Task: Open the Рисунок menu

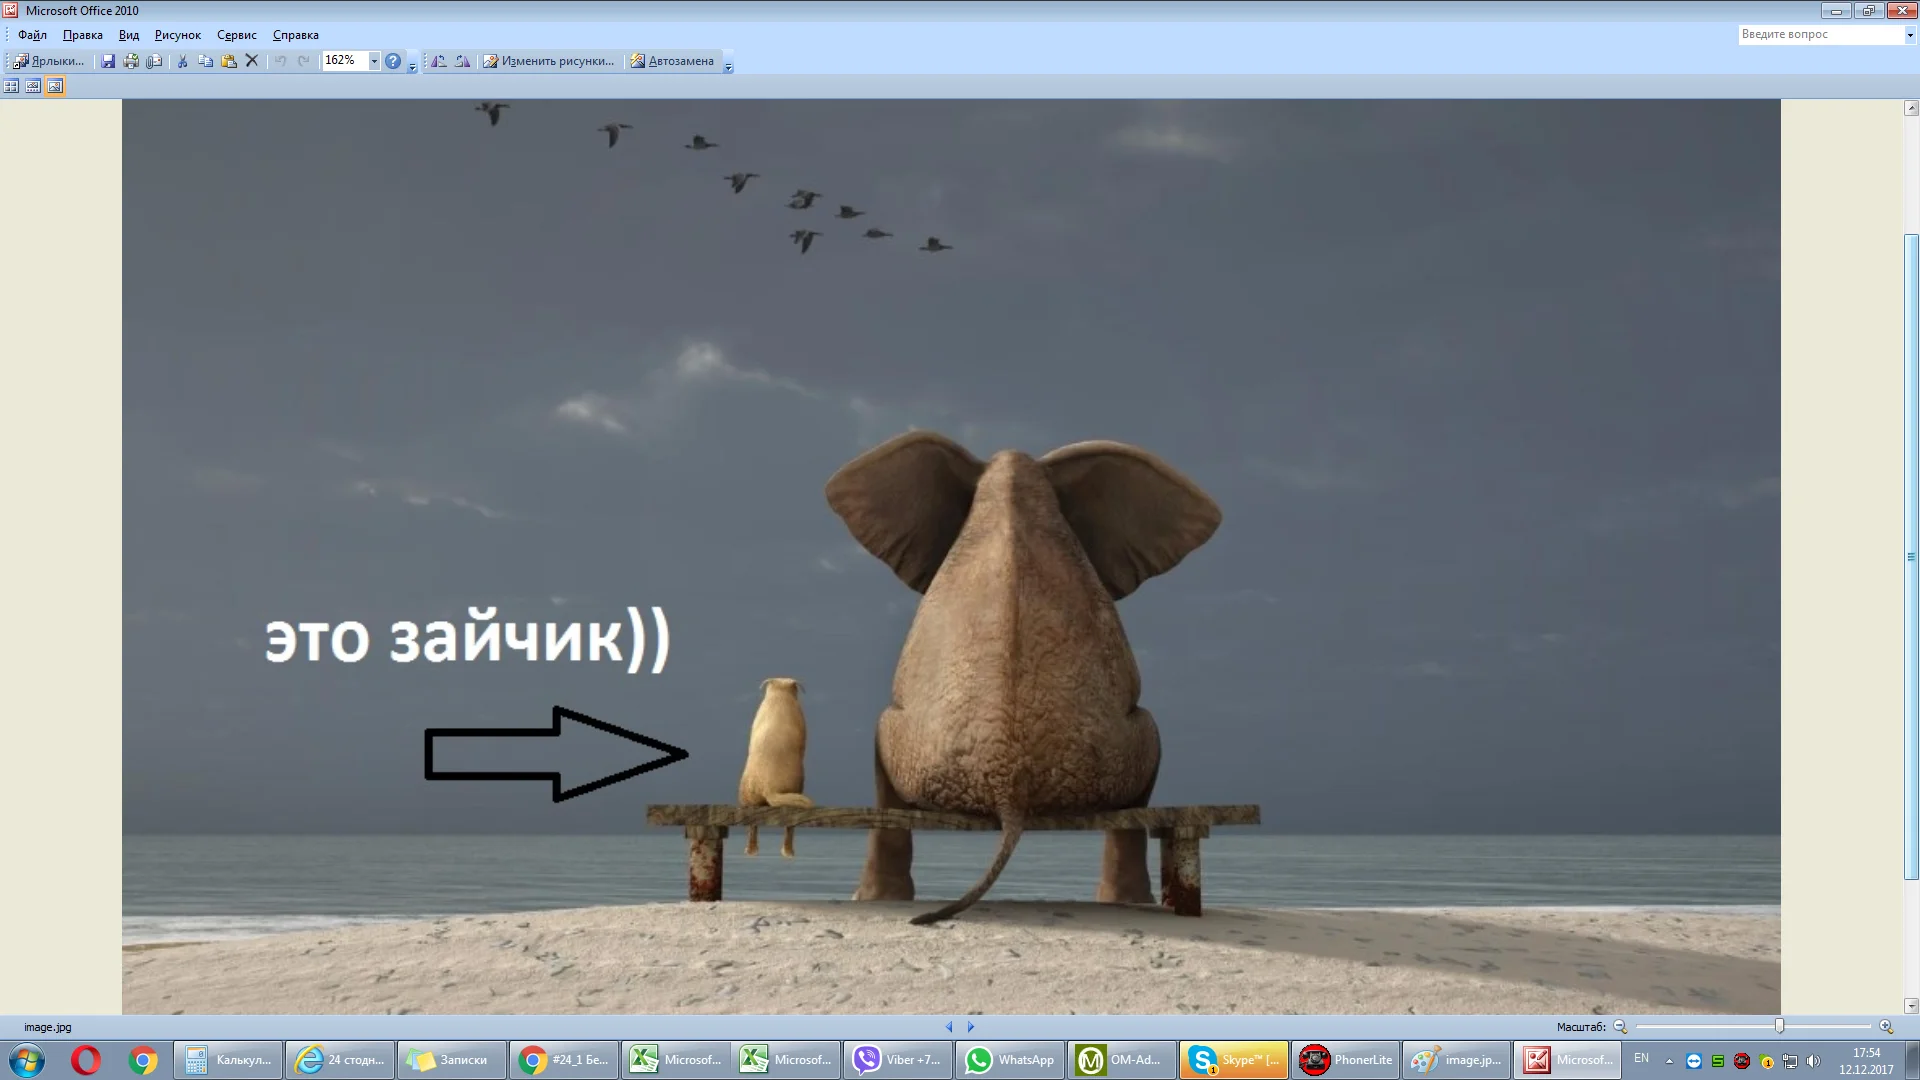Action: pyautogui.click(x=177, y=35)
